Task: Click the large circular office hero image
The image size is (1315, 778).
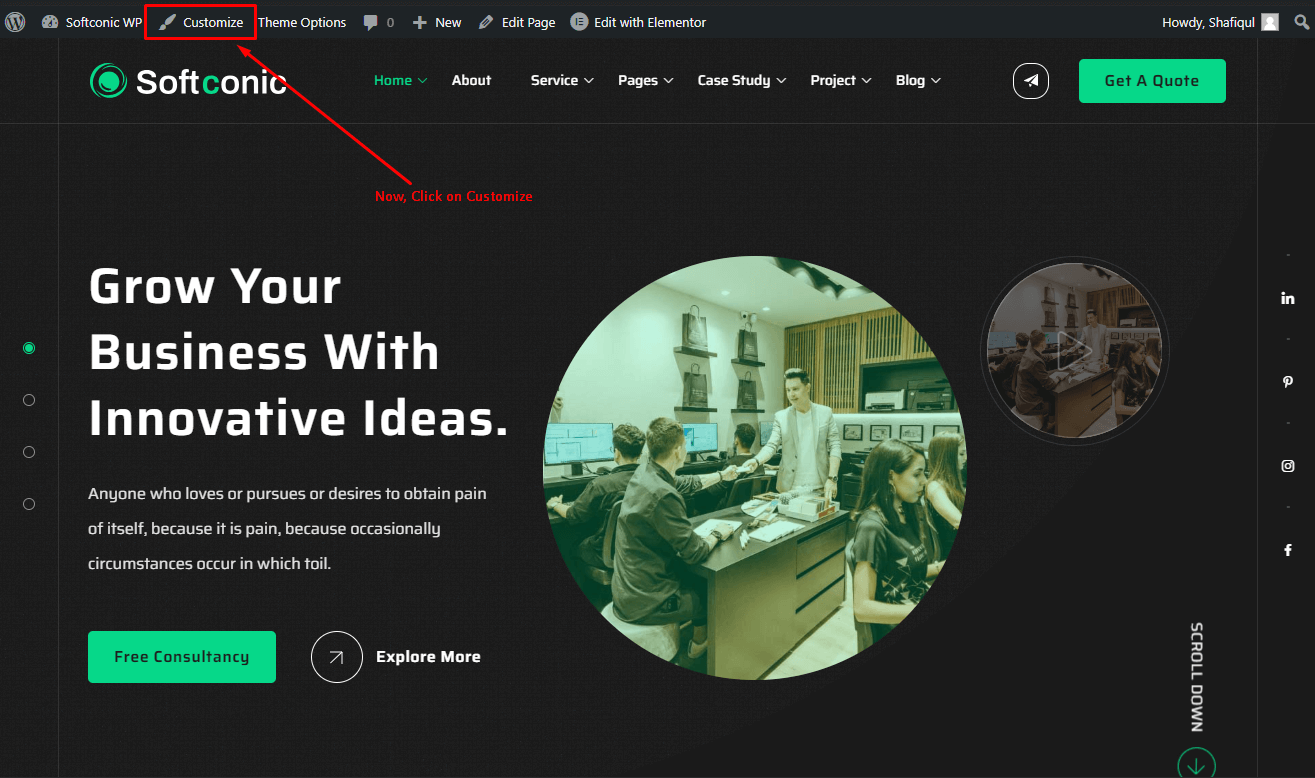Action: (x=755, y=468)
